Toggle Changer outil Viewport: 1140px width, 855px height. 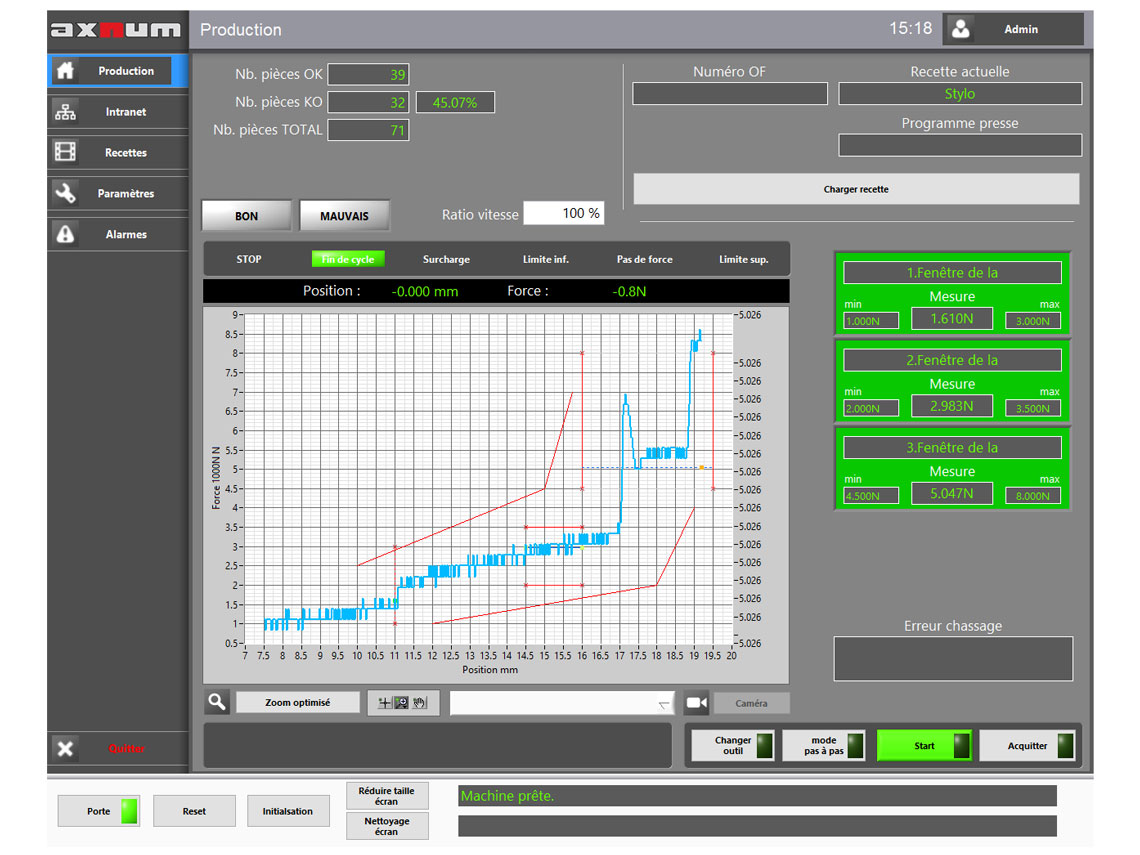point(732,745)
